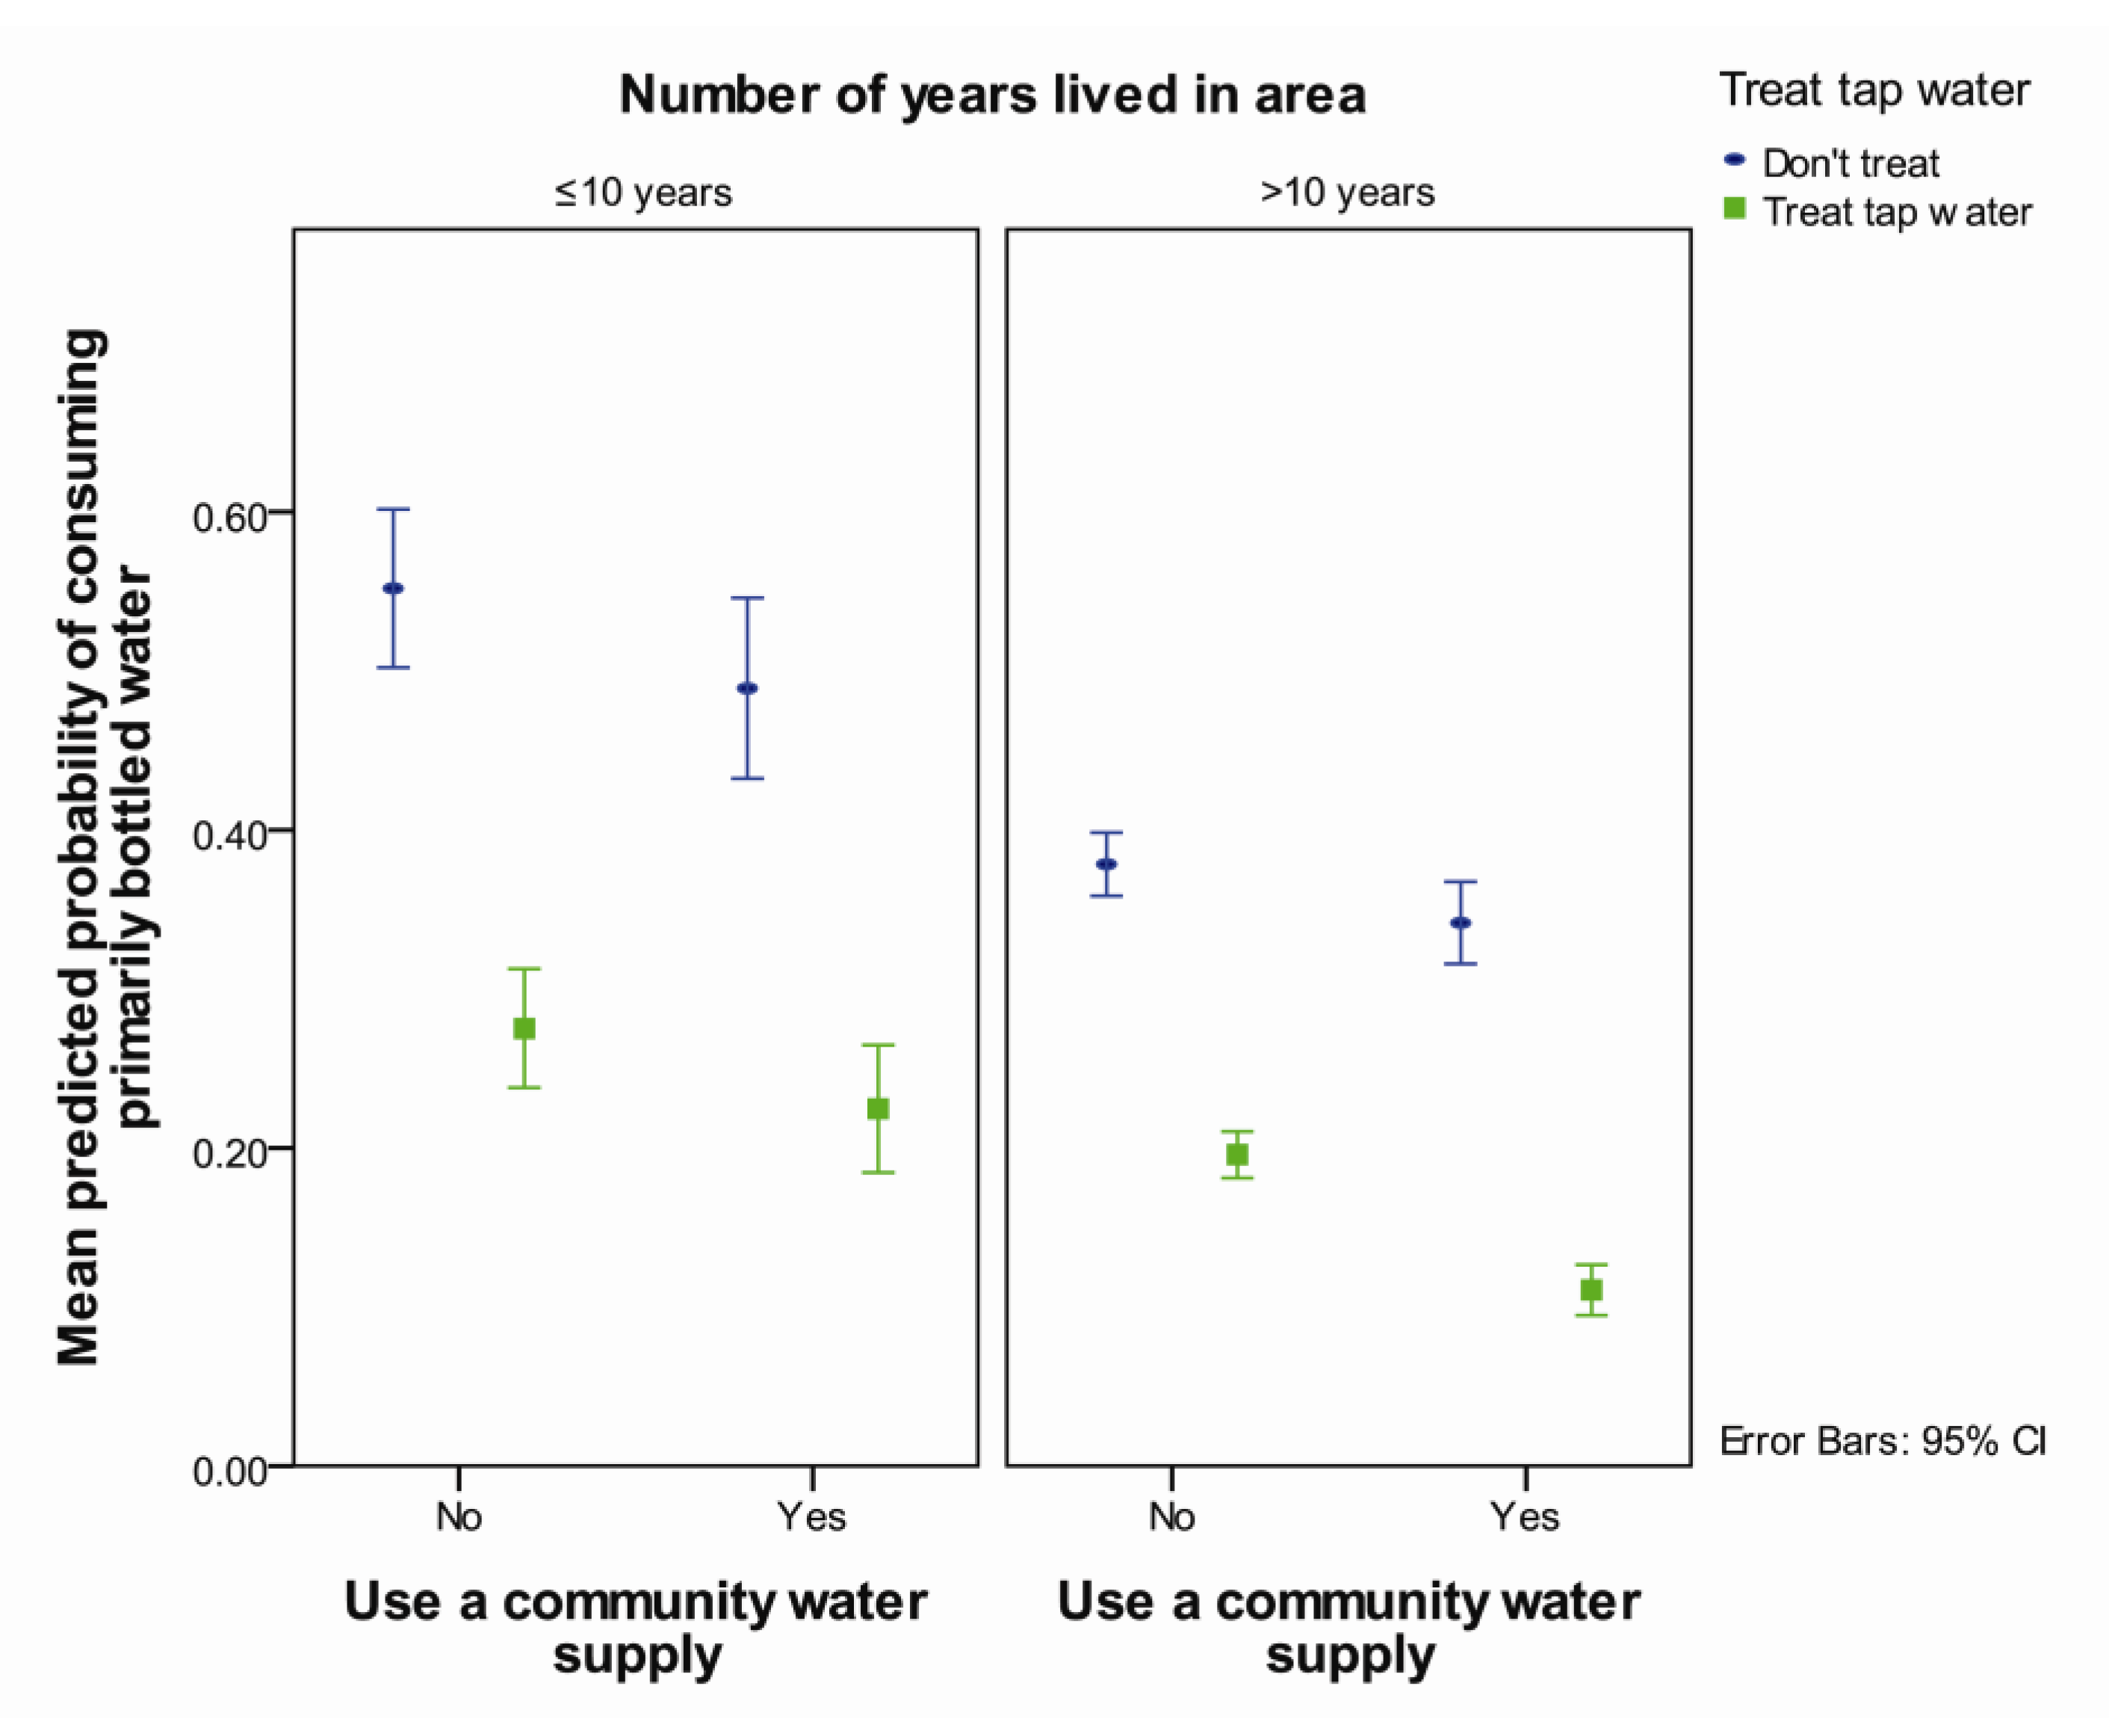Click green square marker for Yes, ≤10 years

pyautogui.click(x=878, y=1108)
